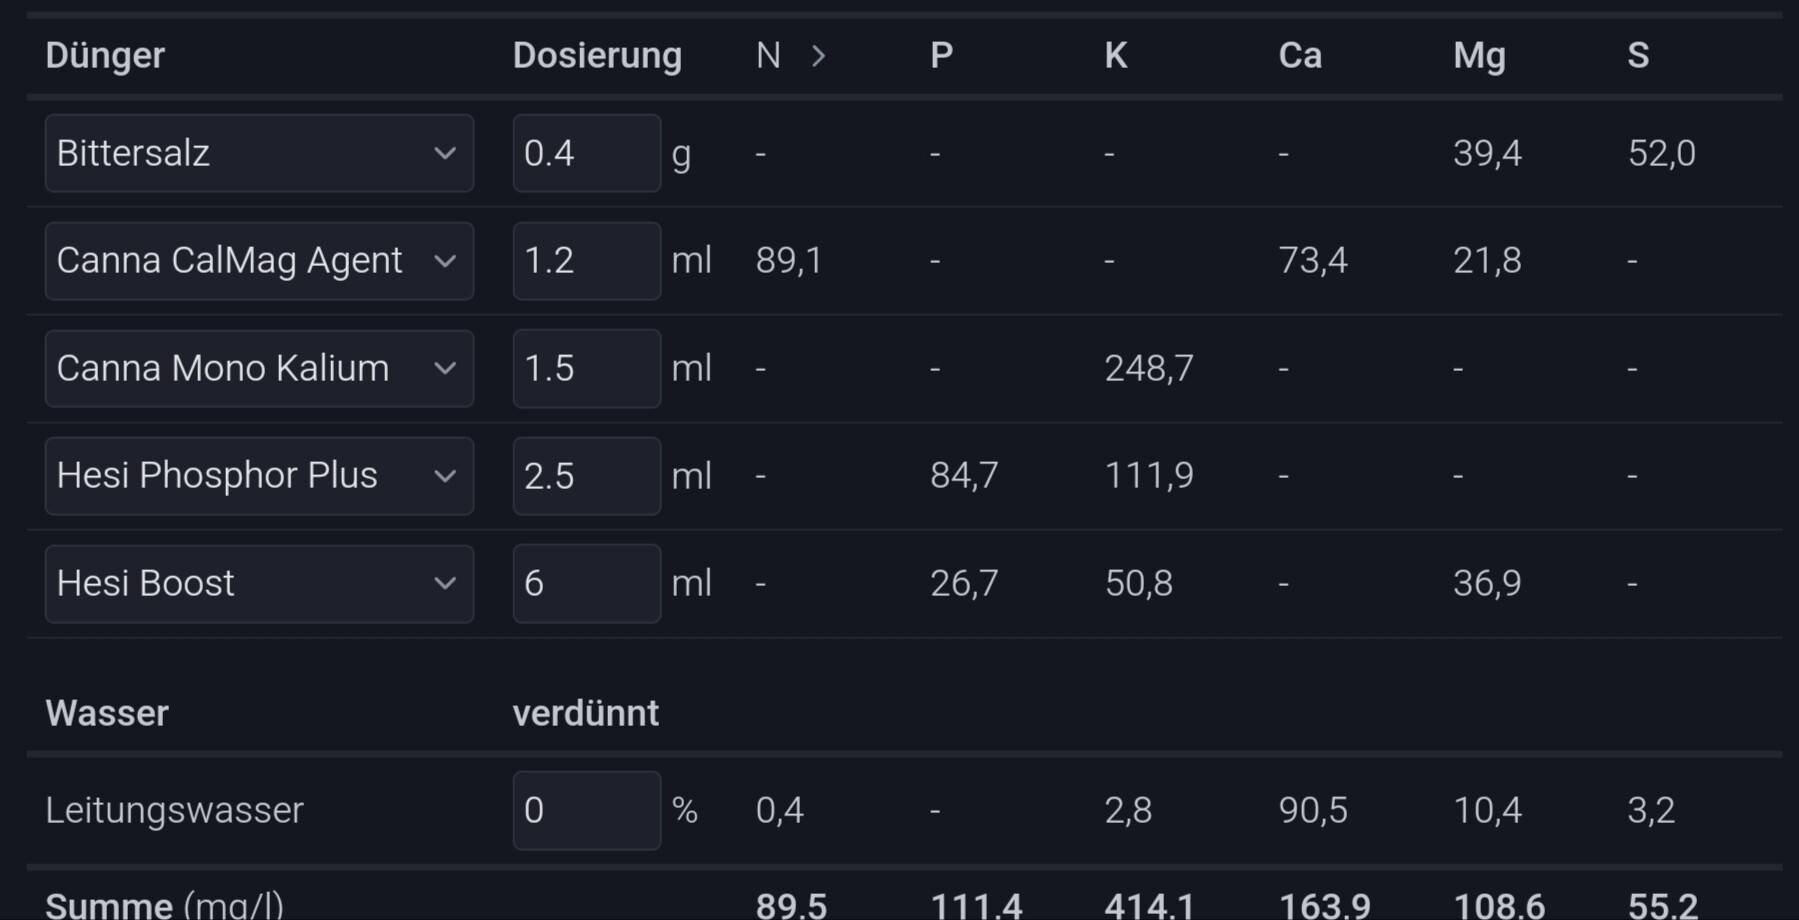Click the Bittersalz dosage field showing 0.4
1799x920 pixels.
[586, 153]
